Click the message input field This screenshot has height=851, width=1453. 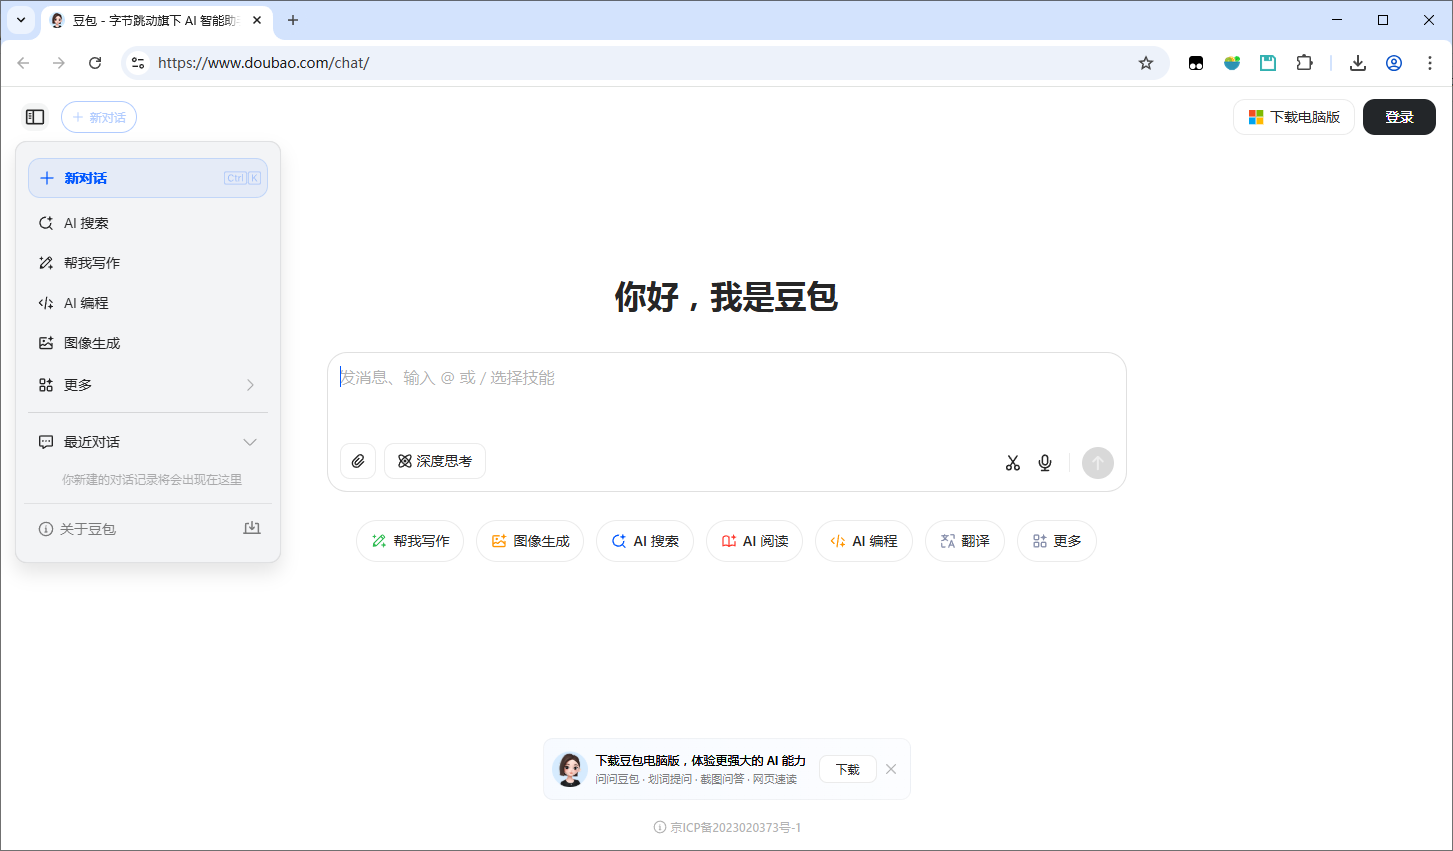click(x=726, y=395)
